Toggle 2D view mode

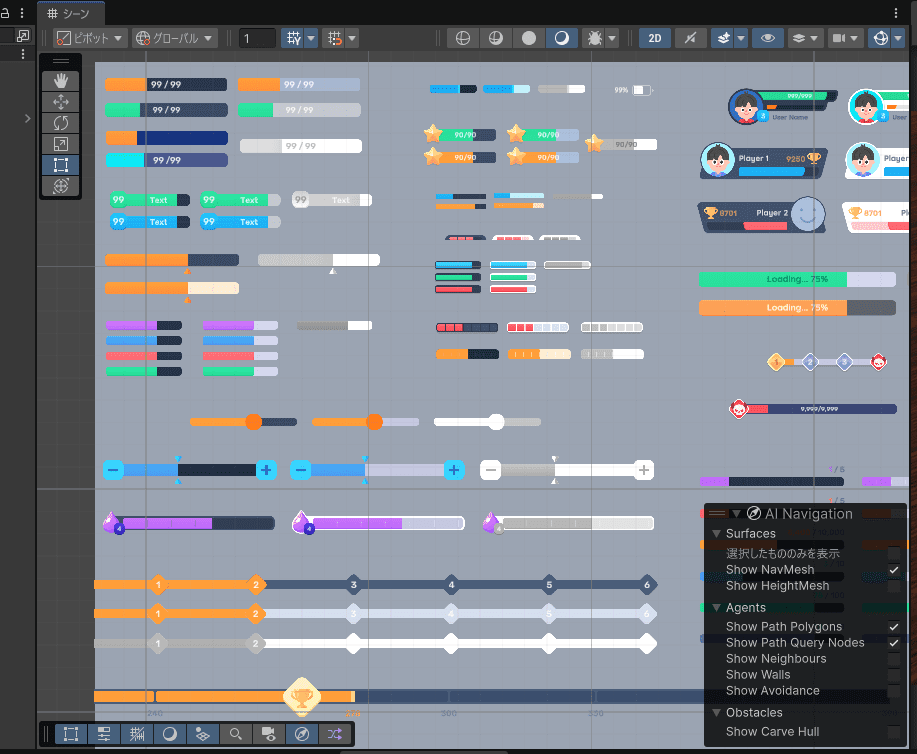click(655, 38)
